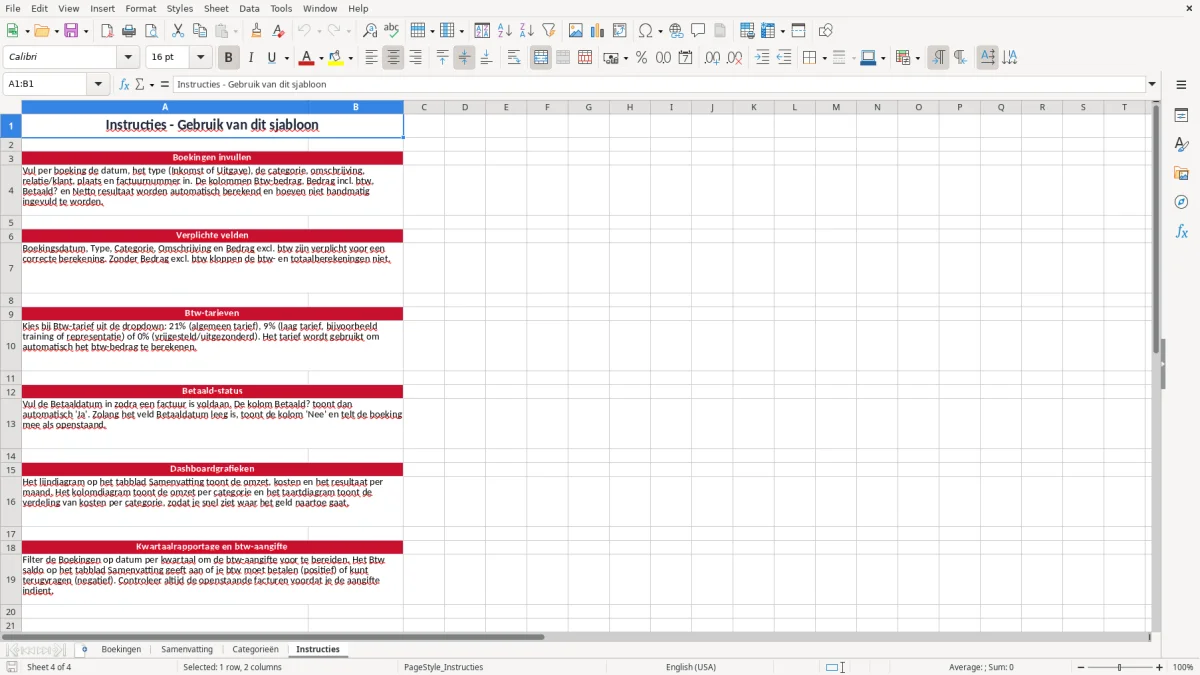Switch to the Boekingen sheet tab
This screenshot has height=675, width=1200.
[121, 649]
